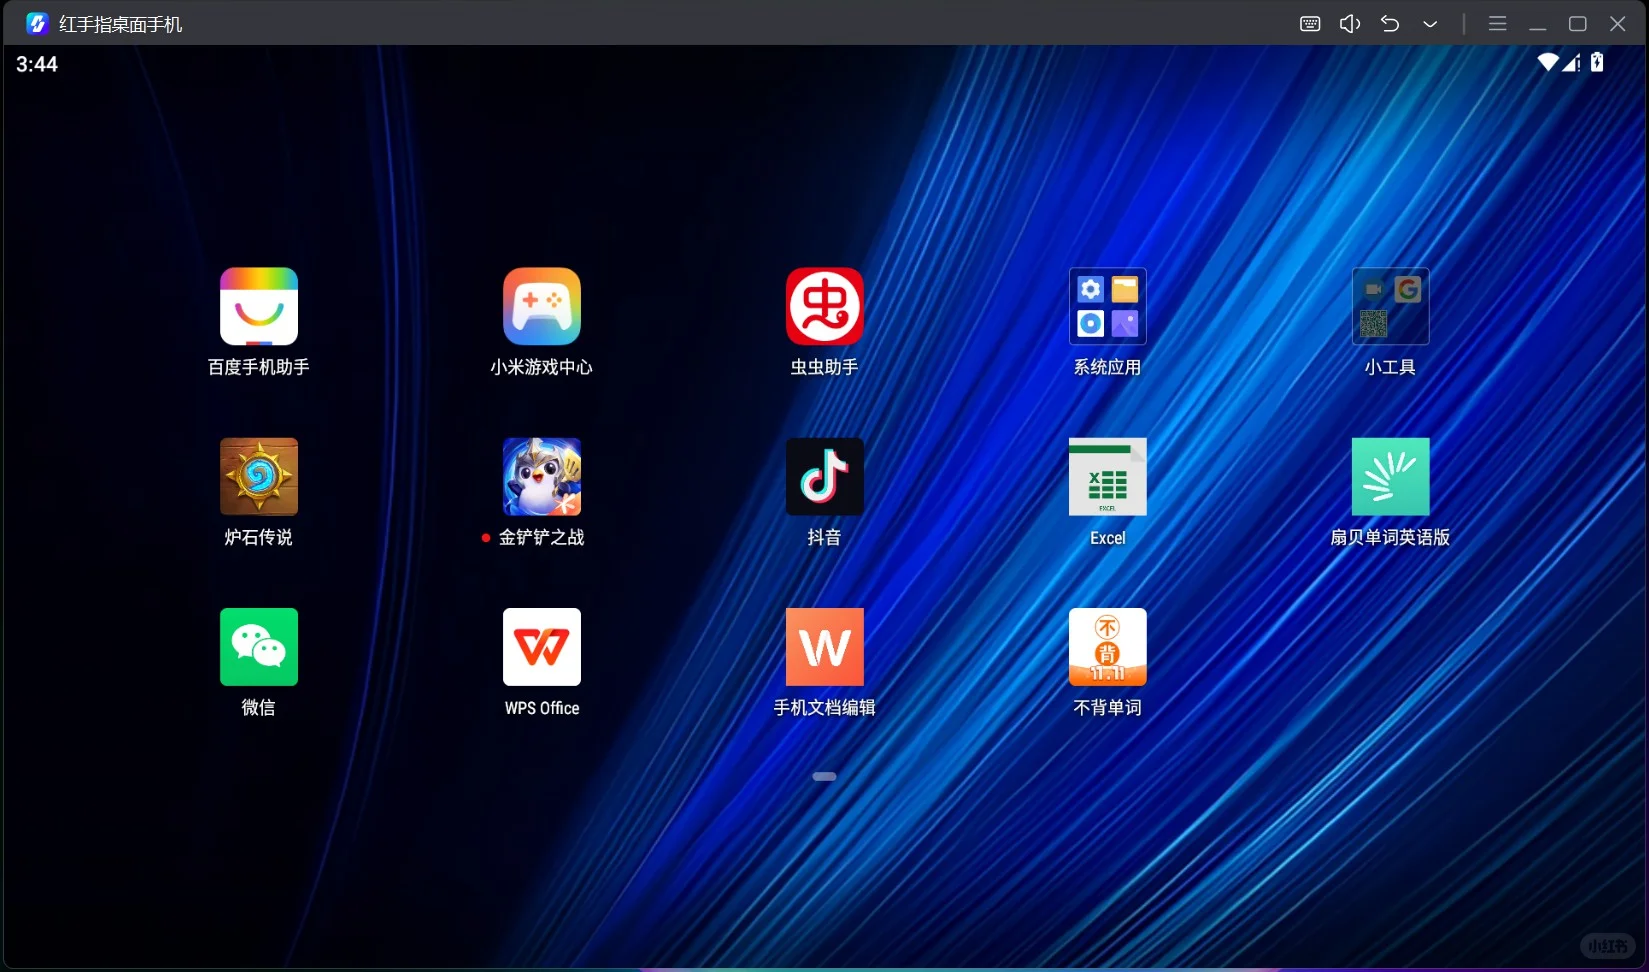Click the back arrow icon in title bar
Image resolution: width=1649 pixels, height=972 pixels.
click(x=1390, y=23)
